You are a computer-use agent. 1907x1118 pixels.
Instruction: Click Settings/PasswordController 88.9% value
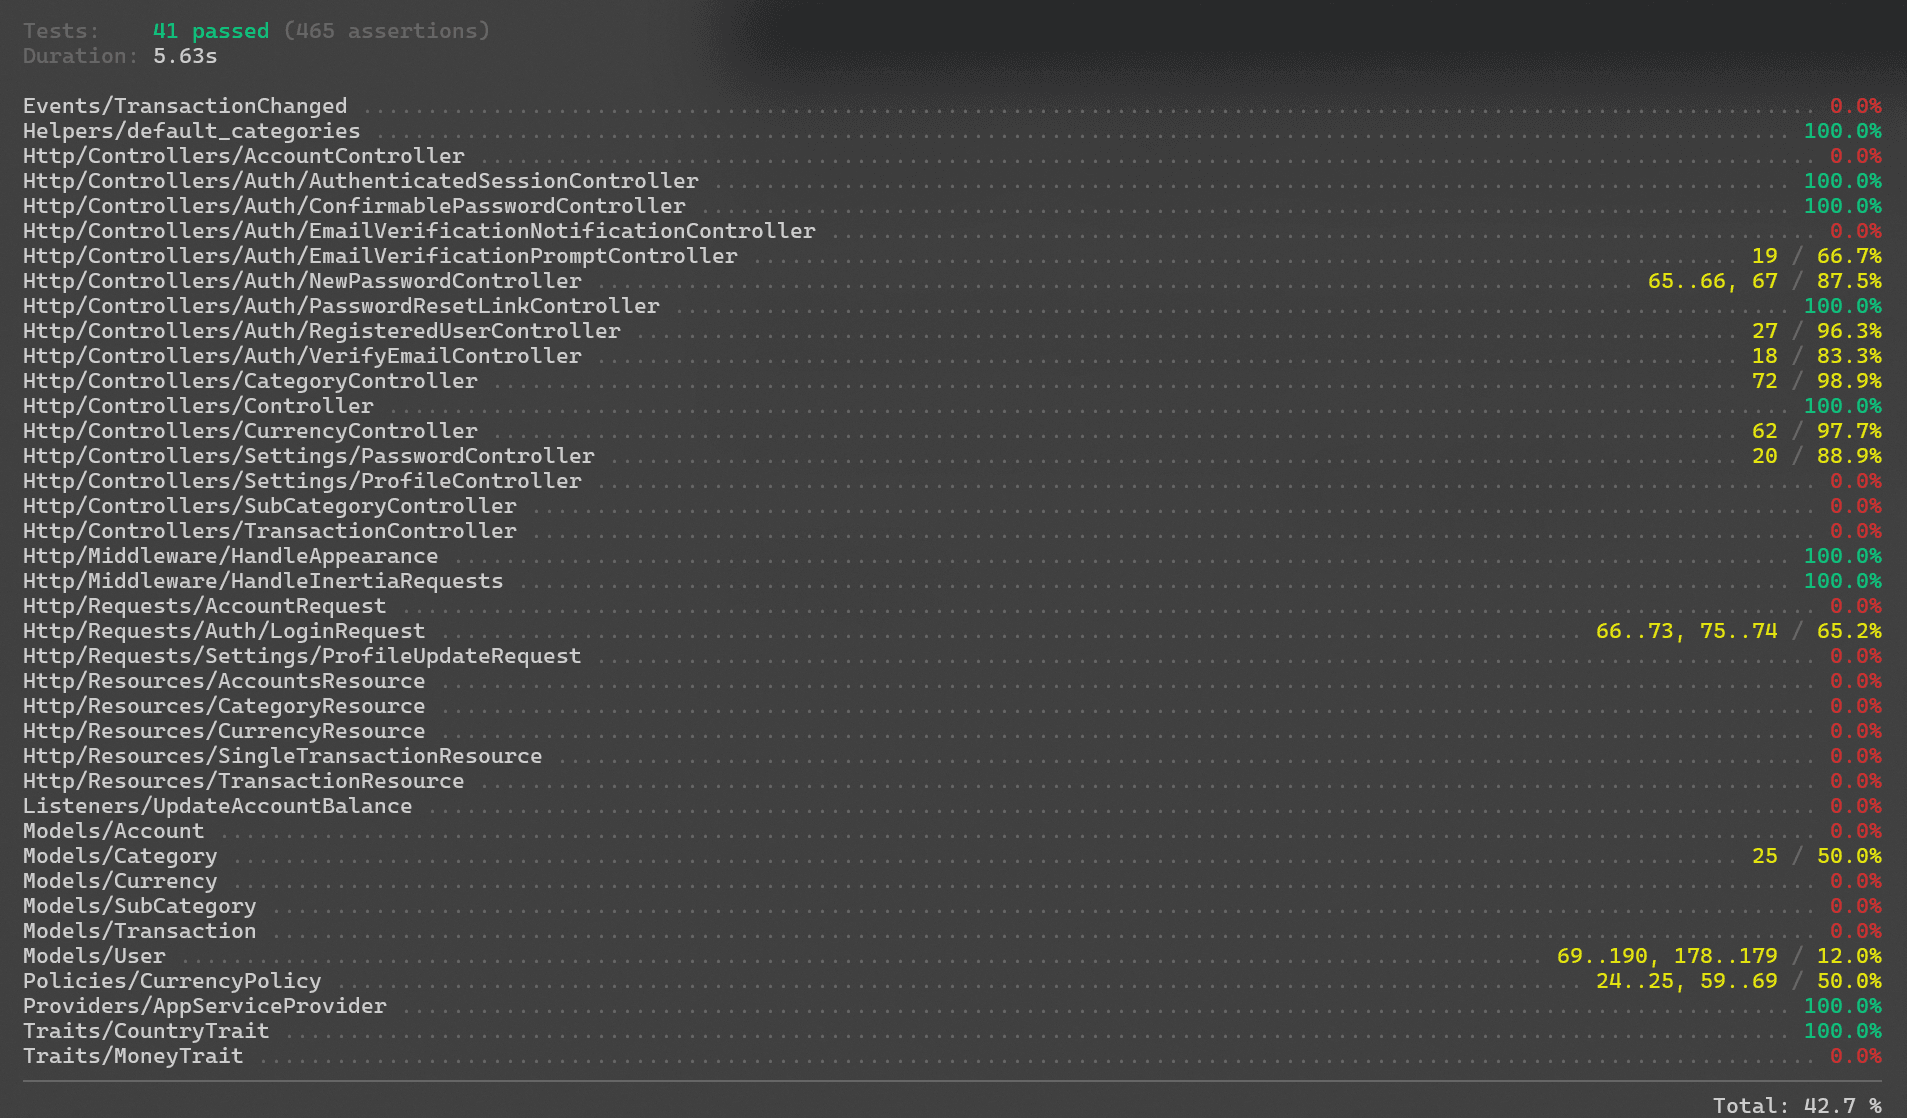click(x=1849, y=456)
